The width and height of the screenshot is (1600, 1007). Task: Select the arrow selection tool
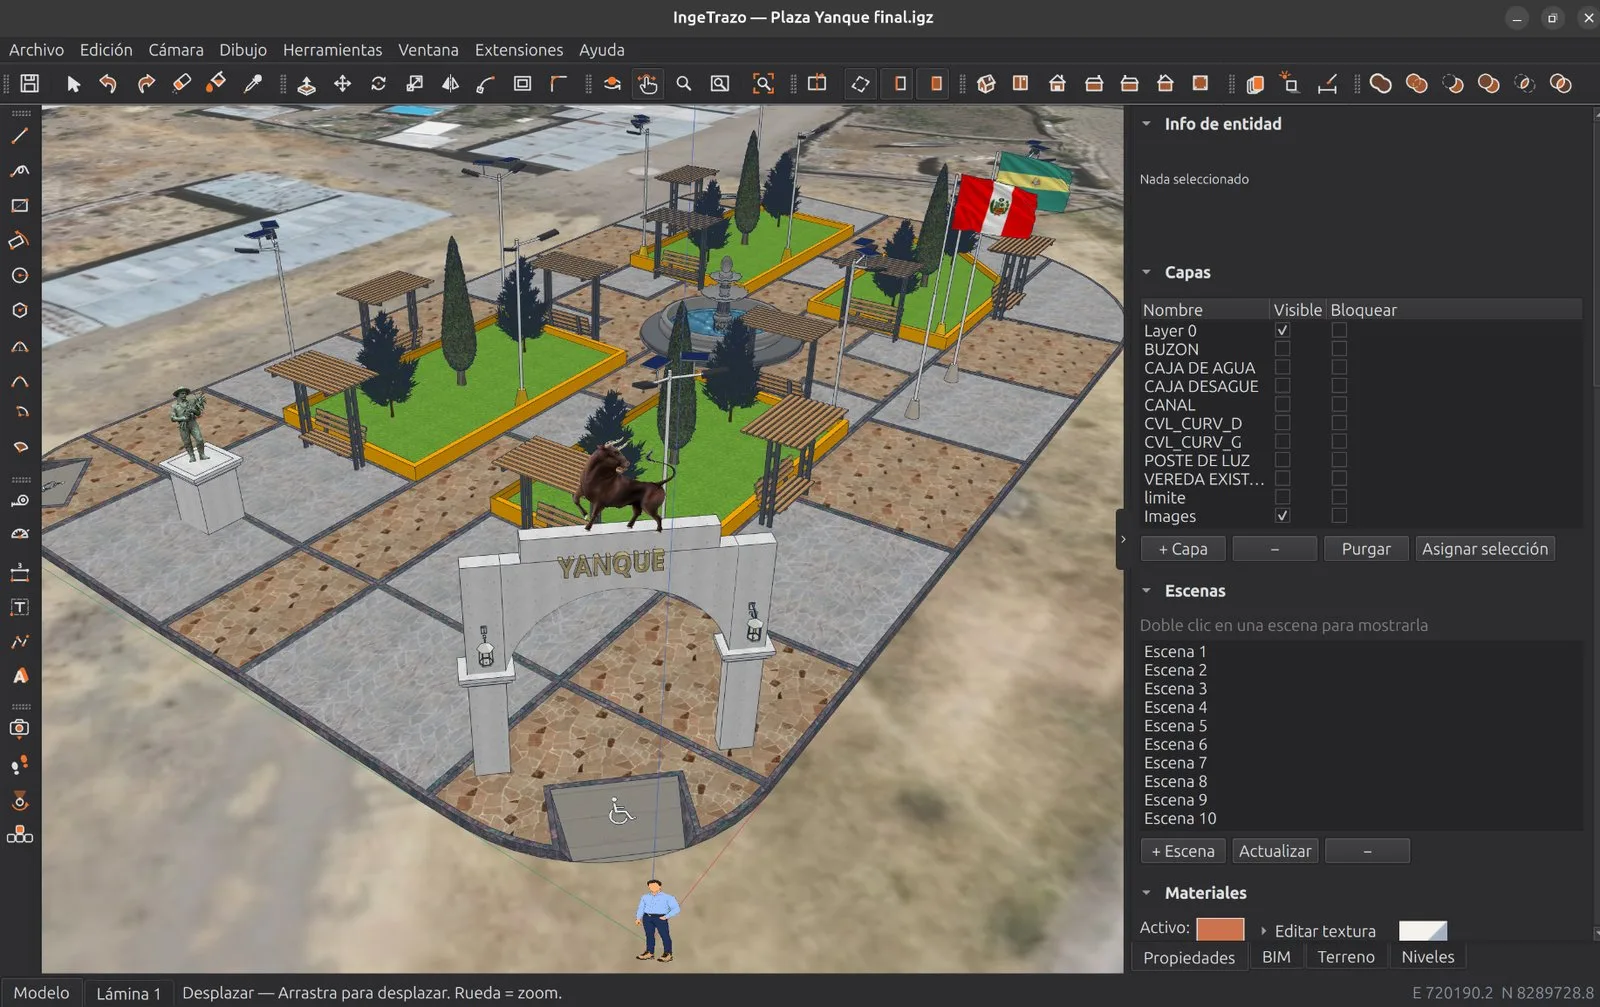point(73,84)
